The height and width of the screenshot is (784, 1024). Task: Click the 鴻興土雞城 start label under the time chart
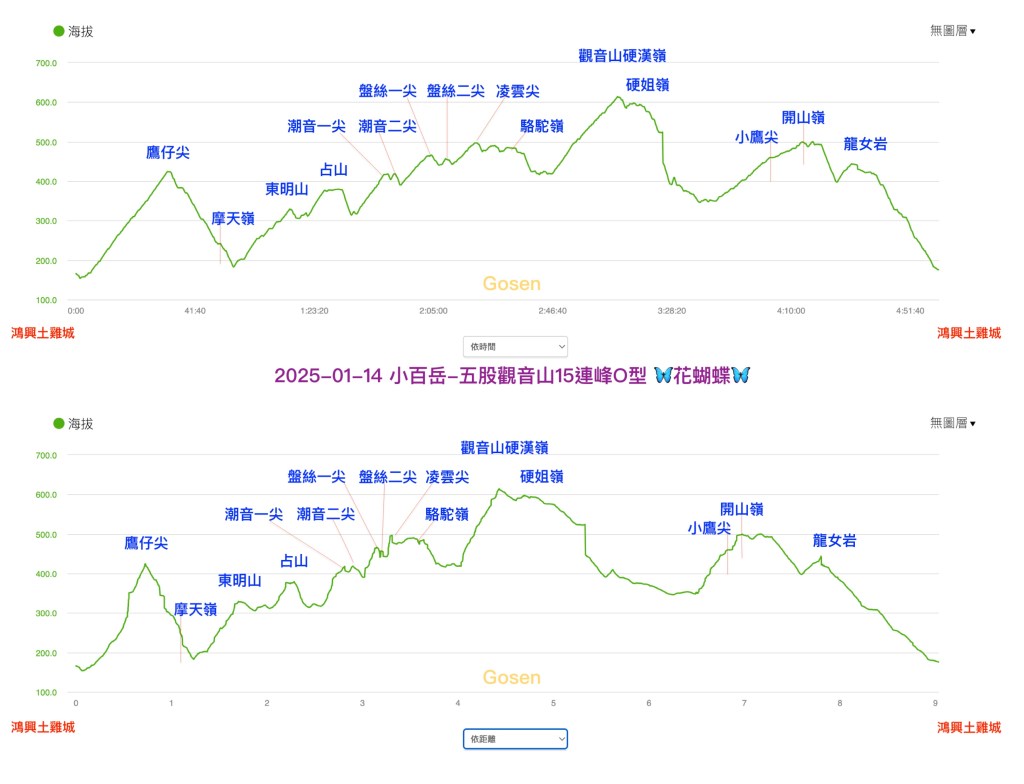click(43, 334)
